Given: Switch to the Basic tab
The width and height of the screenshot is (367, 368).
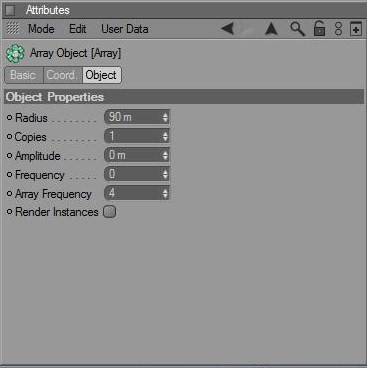Looking at the screenshot, I should [23, 75].
